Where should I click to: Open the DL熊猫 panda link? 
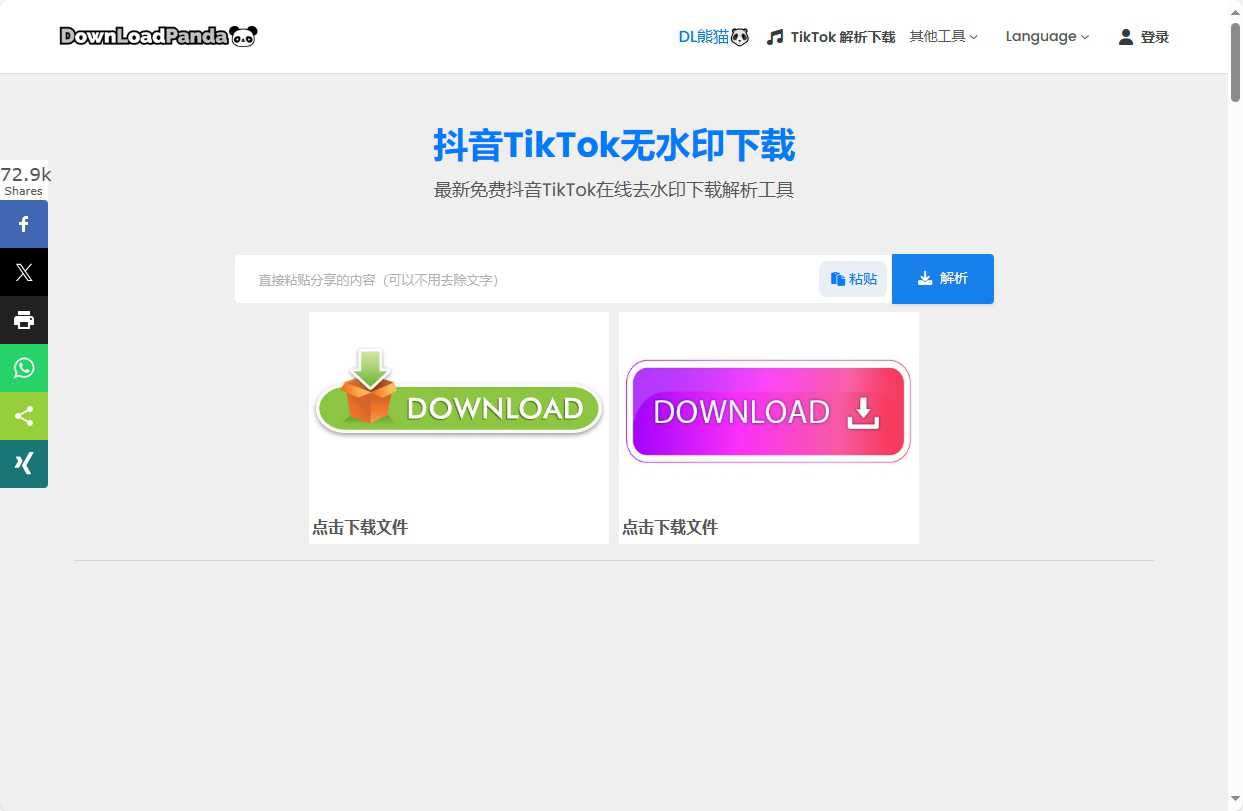pyautogui.click(x=713, y=37)
